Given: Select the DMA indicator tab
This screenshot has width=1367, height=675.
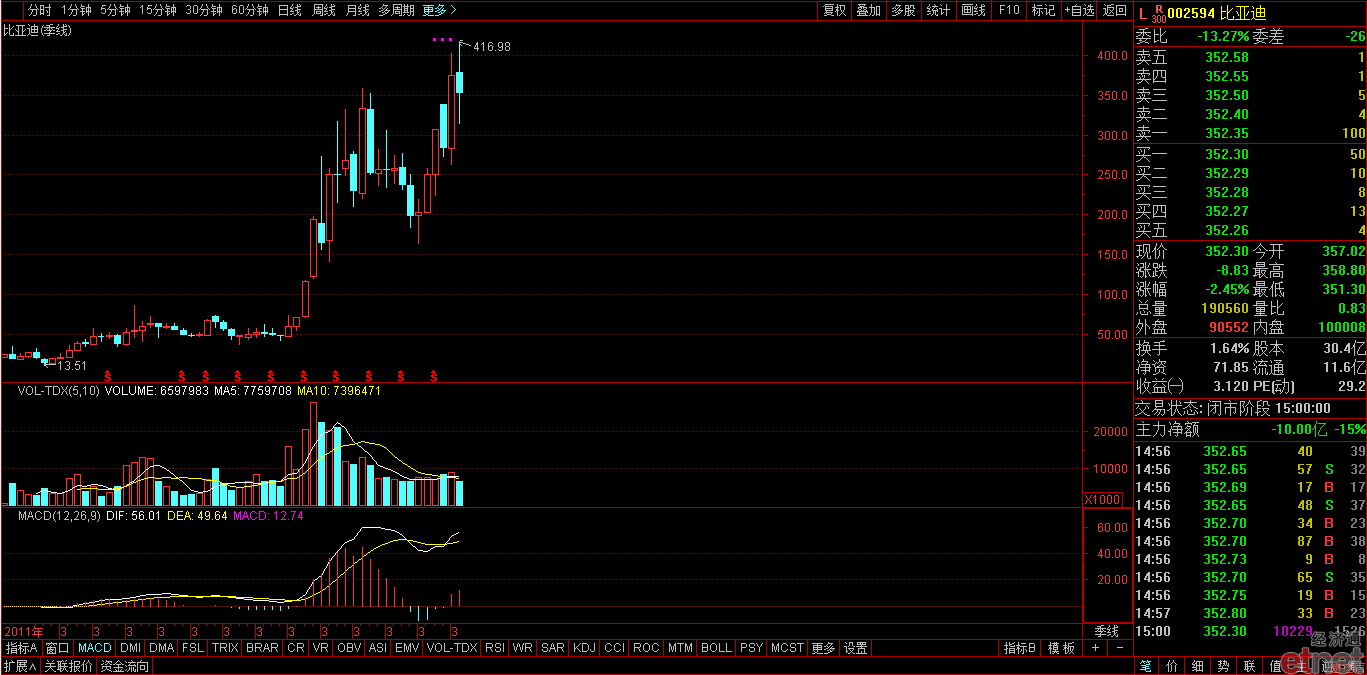Looking at the screenshot, I should click(161, 648).
